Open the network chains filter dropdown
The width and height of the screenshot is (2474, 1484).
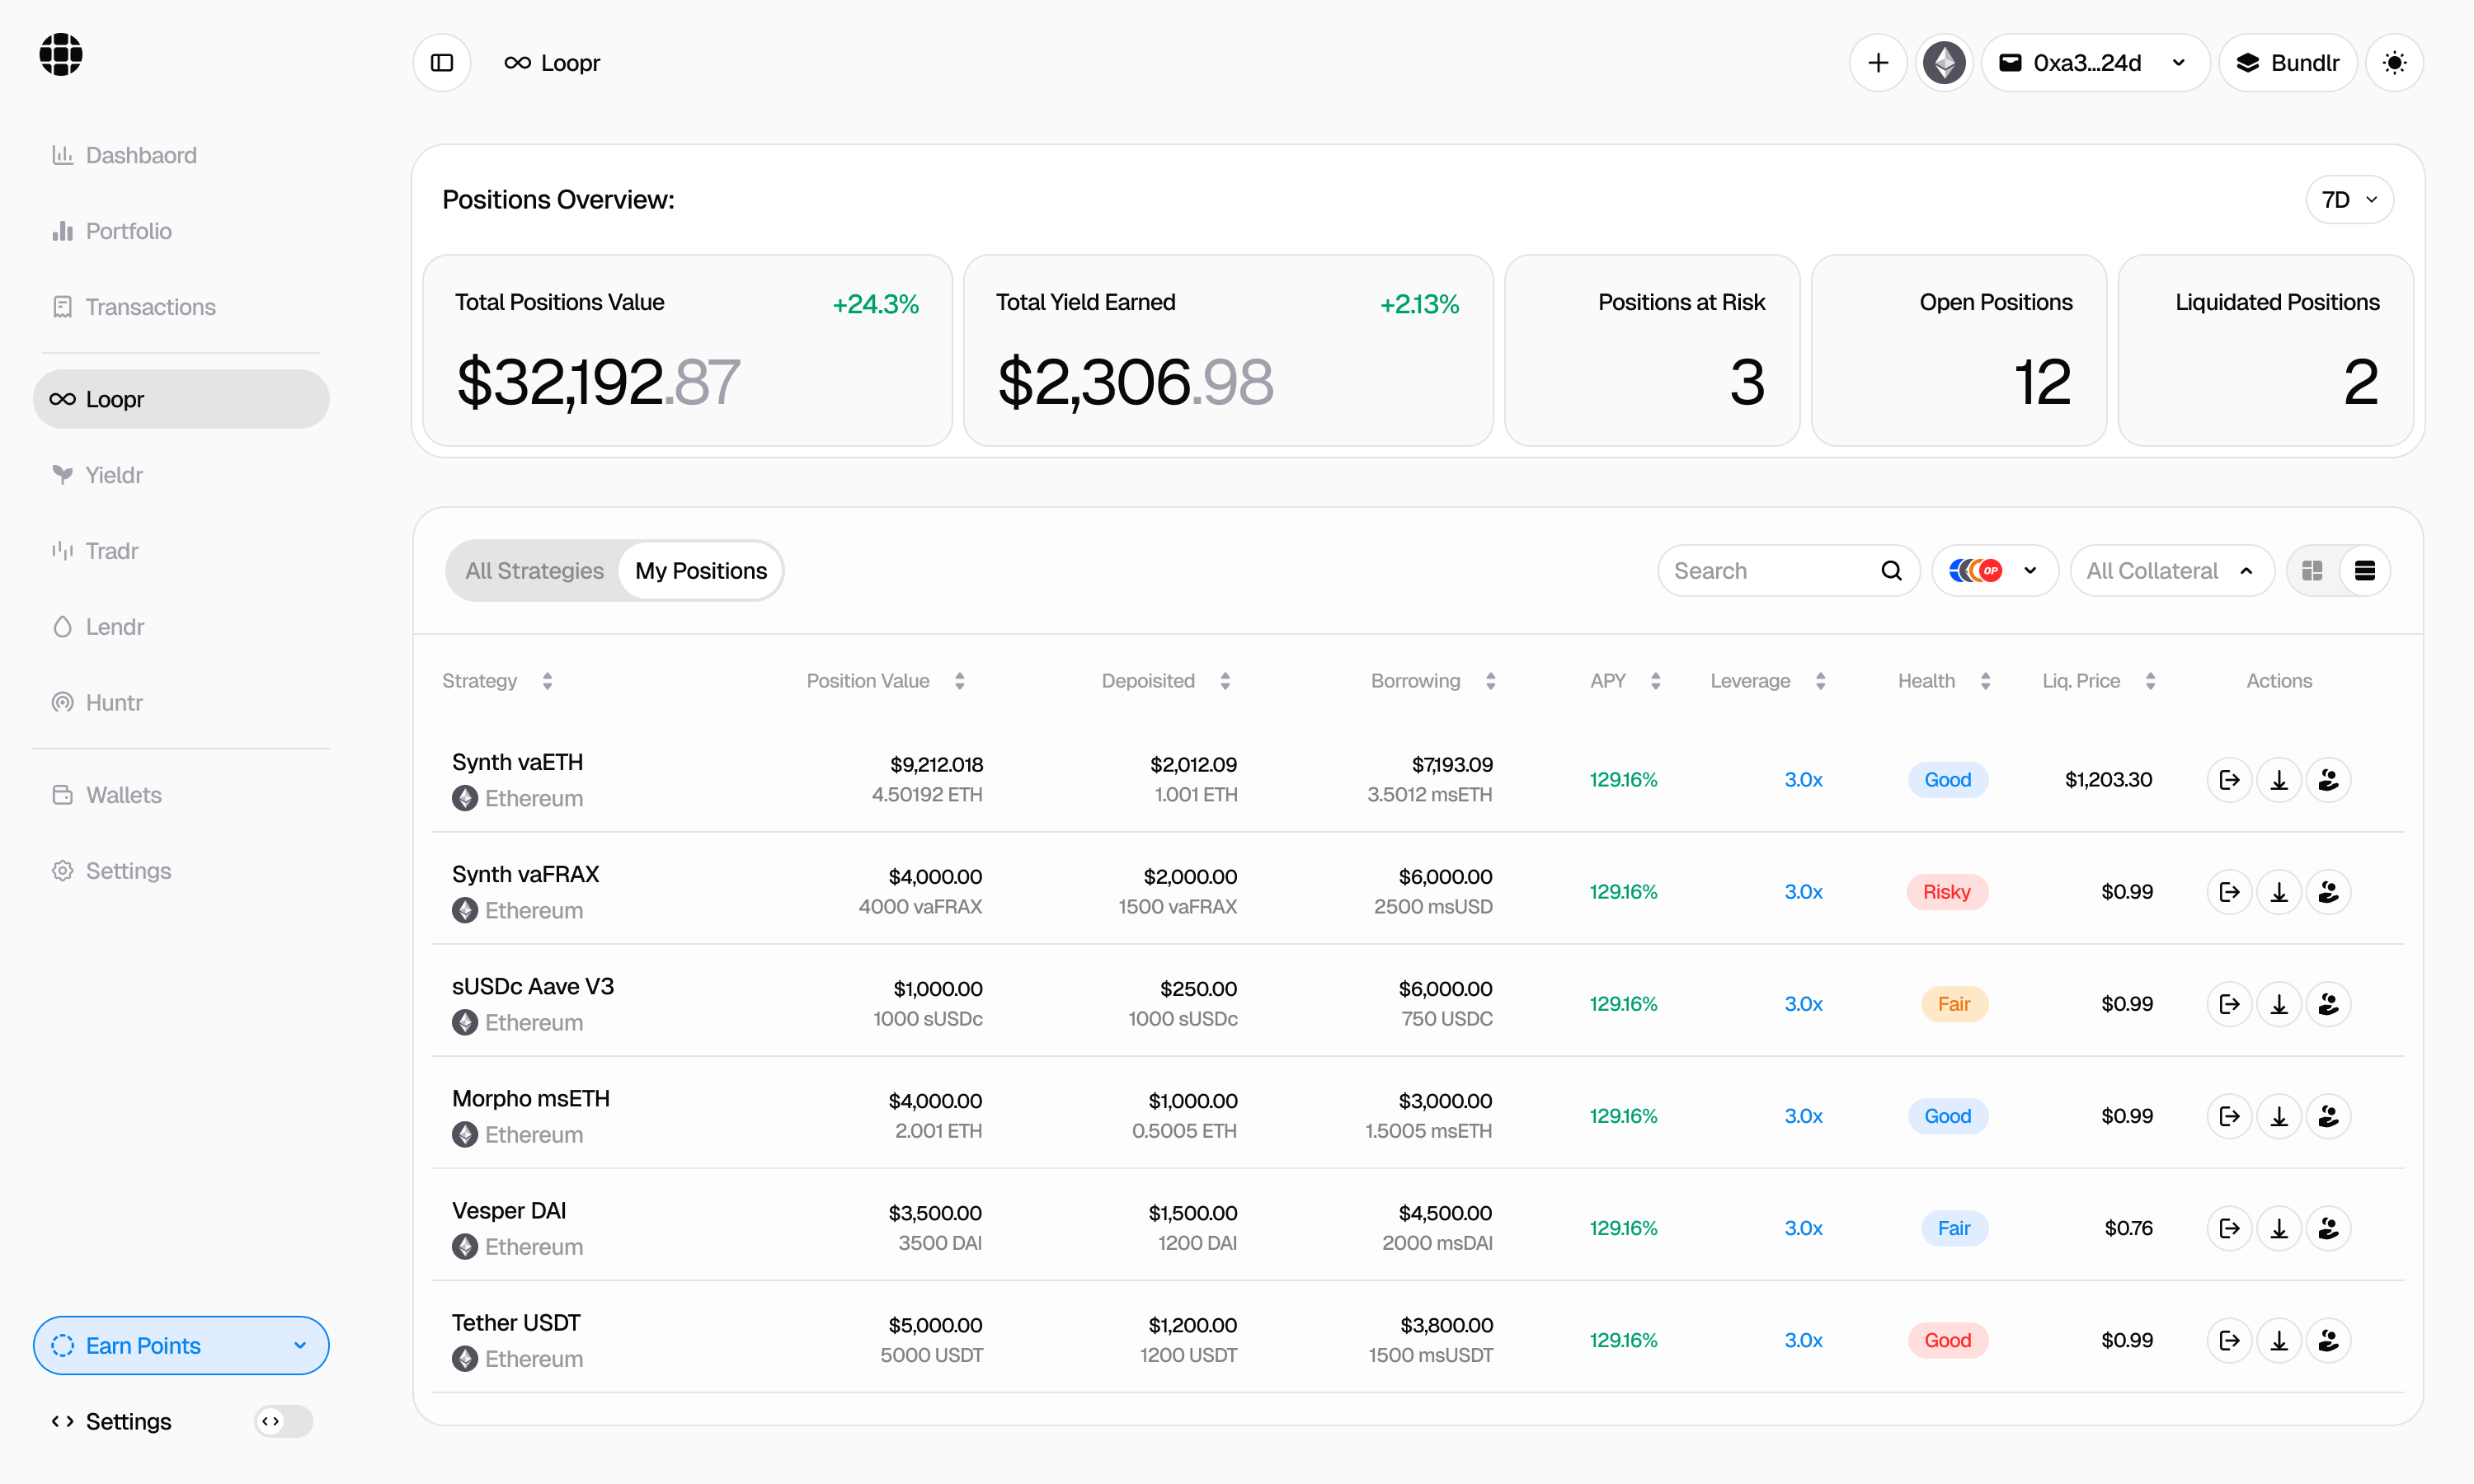[x=1994, y=571]
